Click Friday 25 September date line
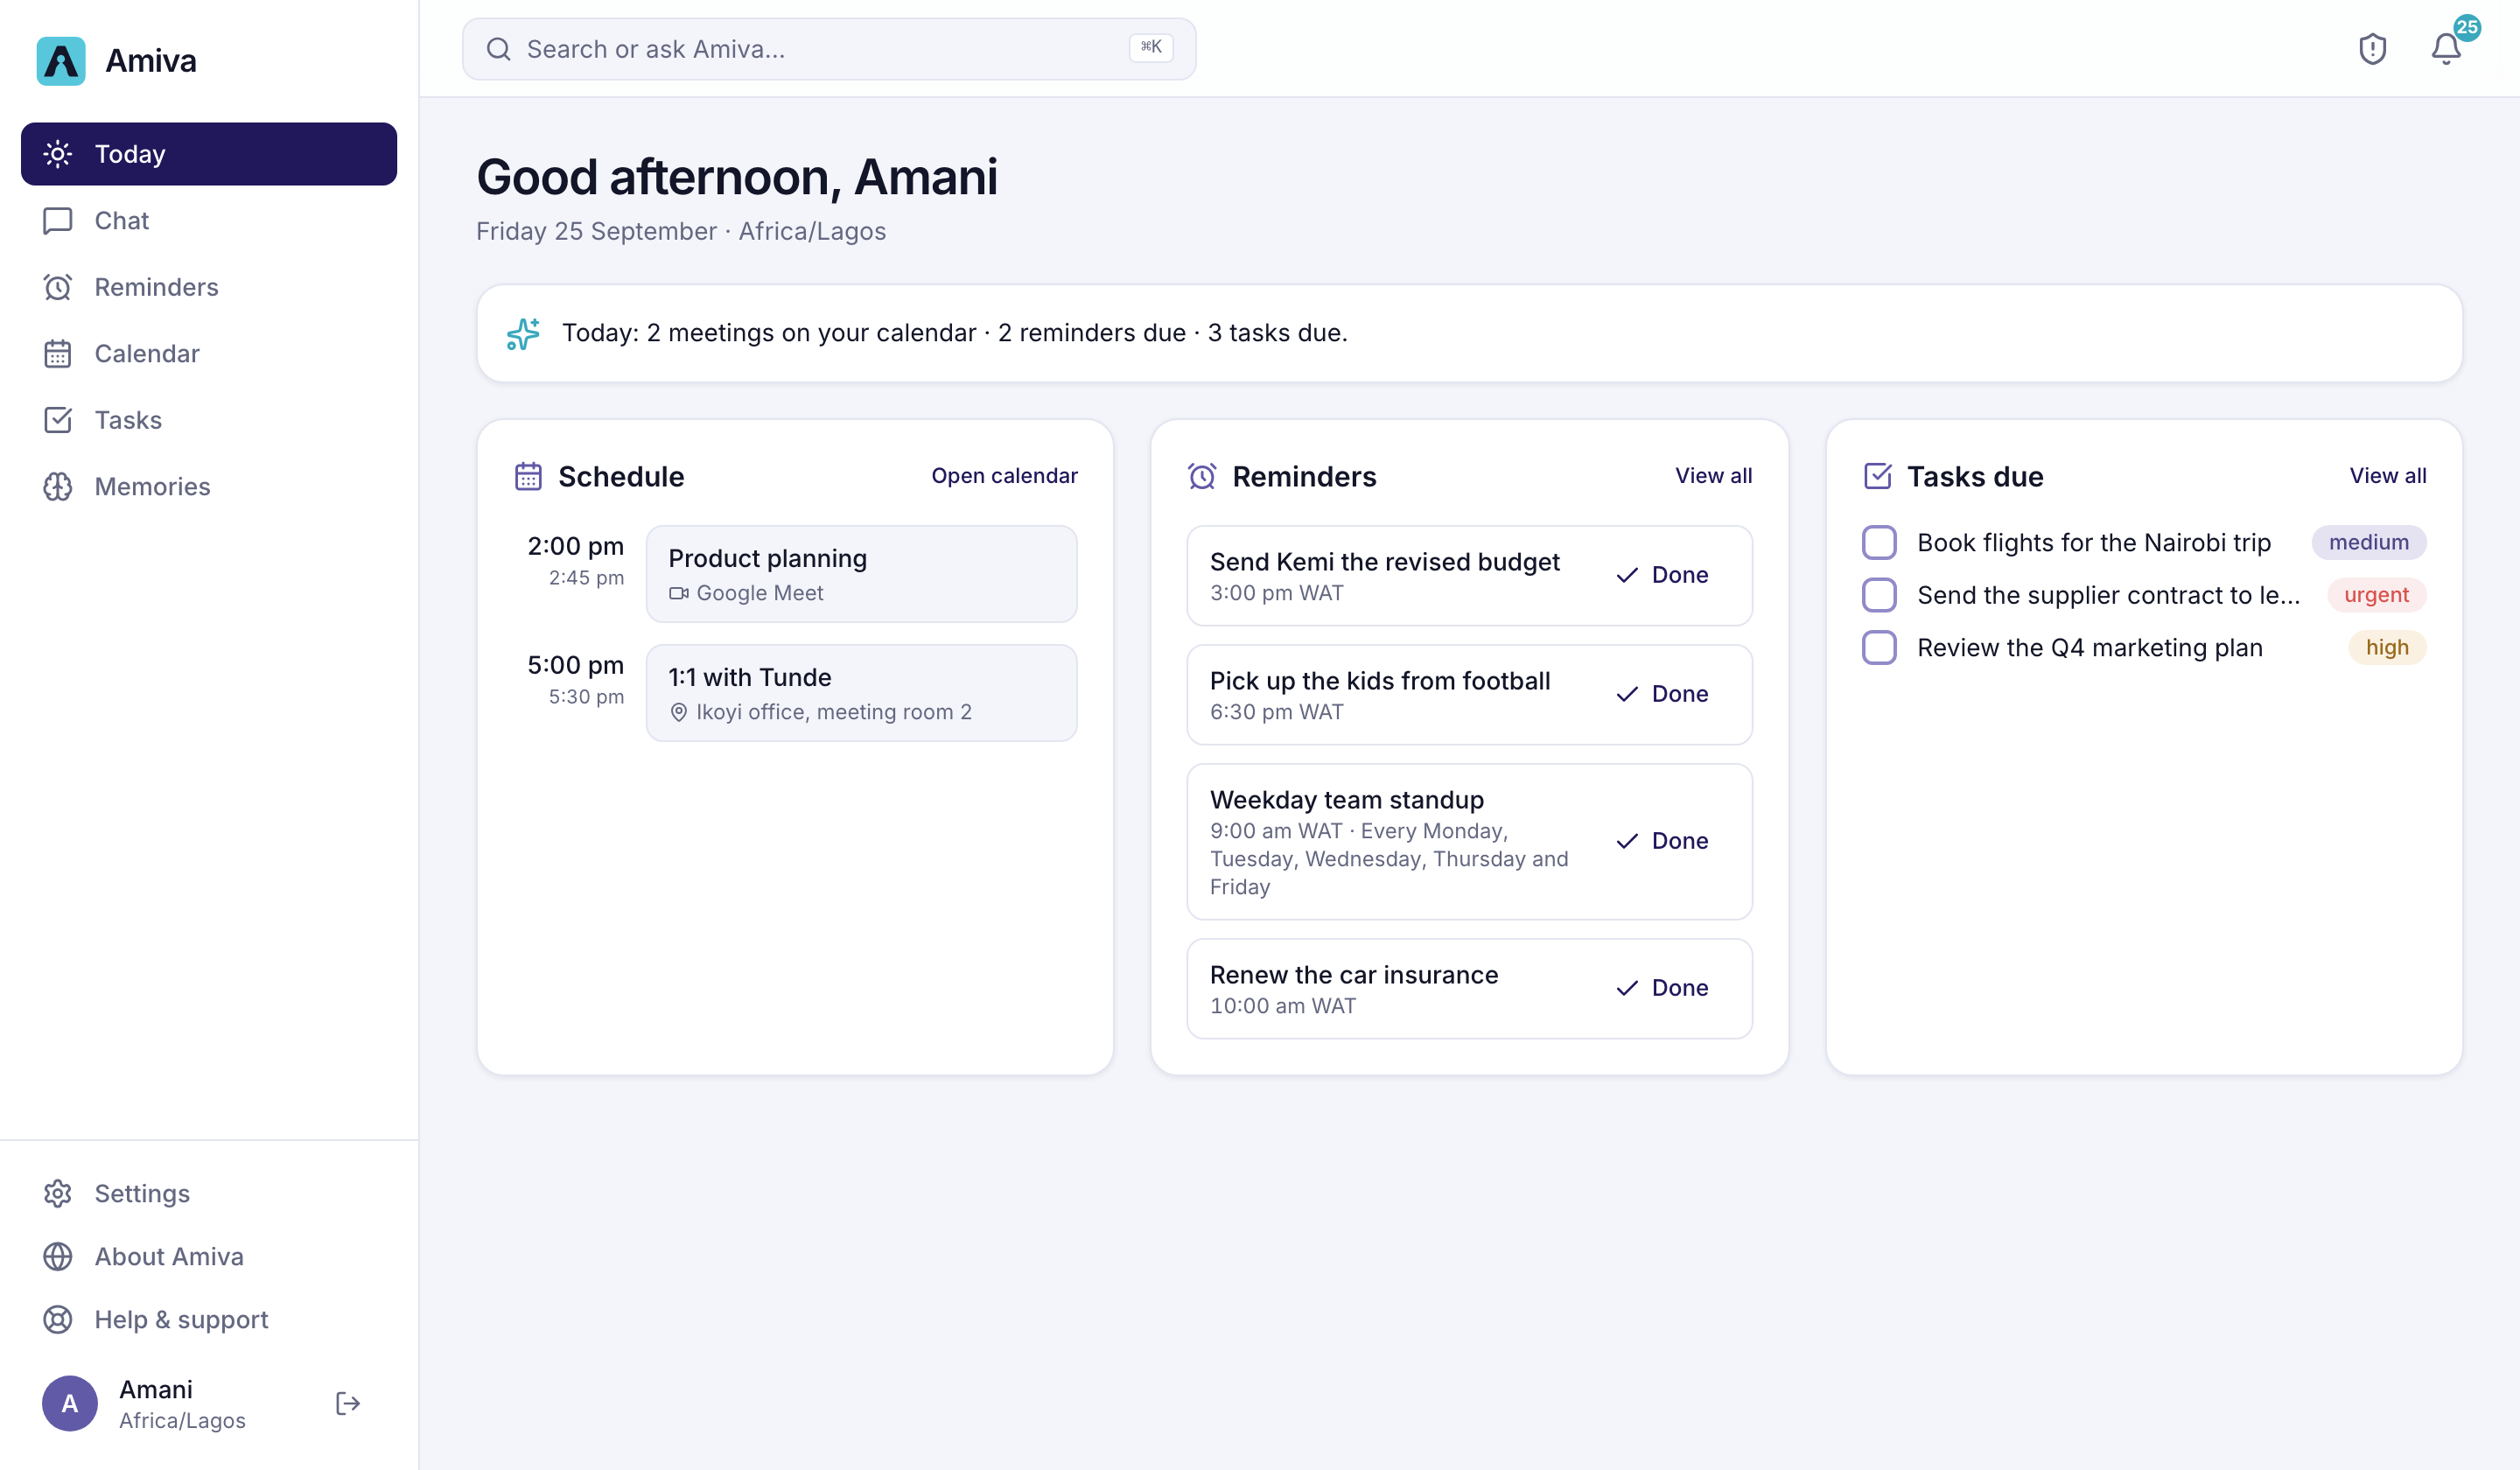 click(681, 231)
